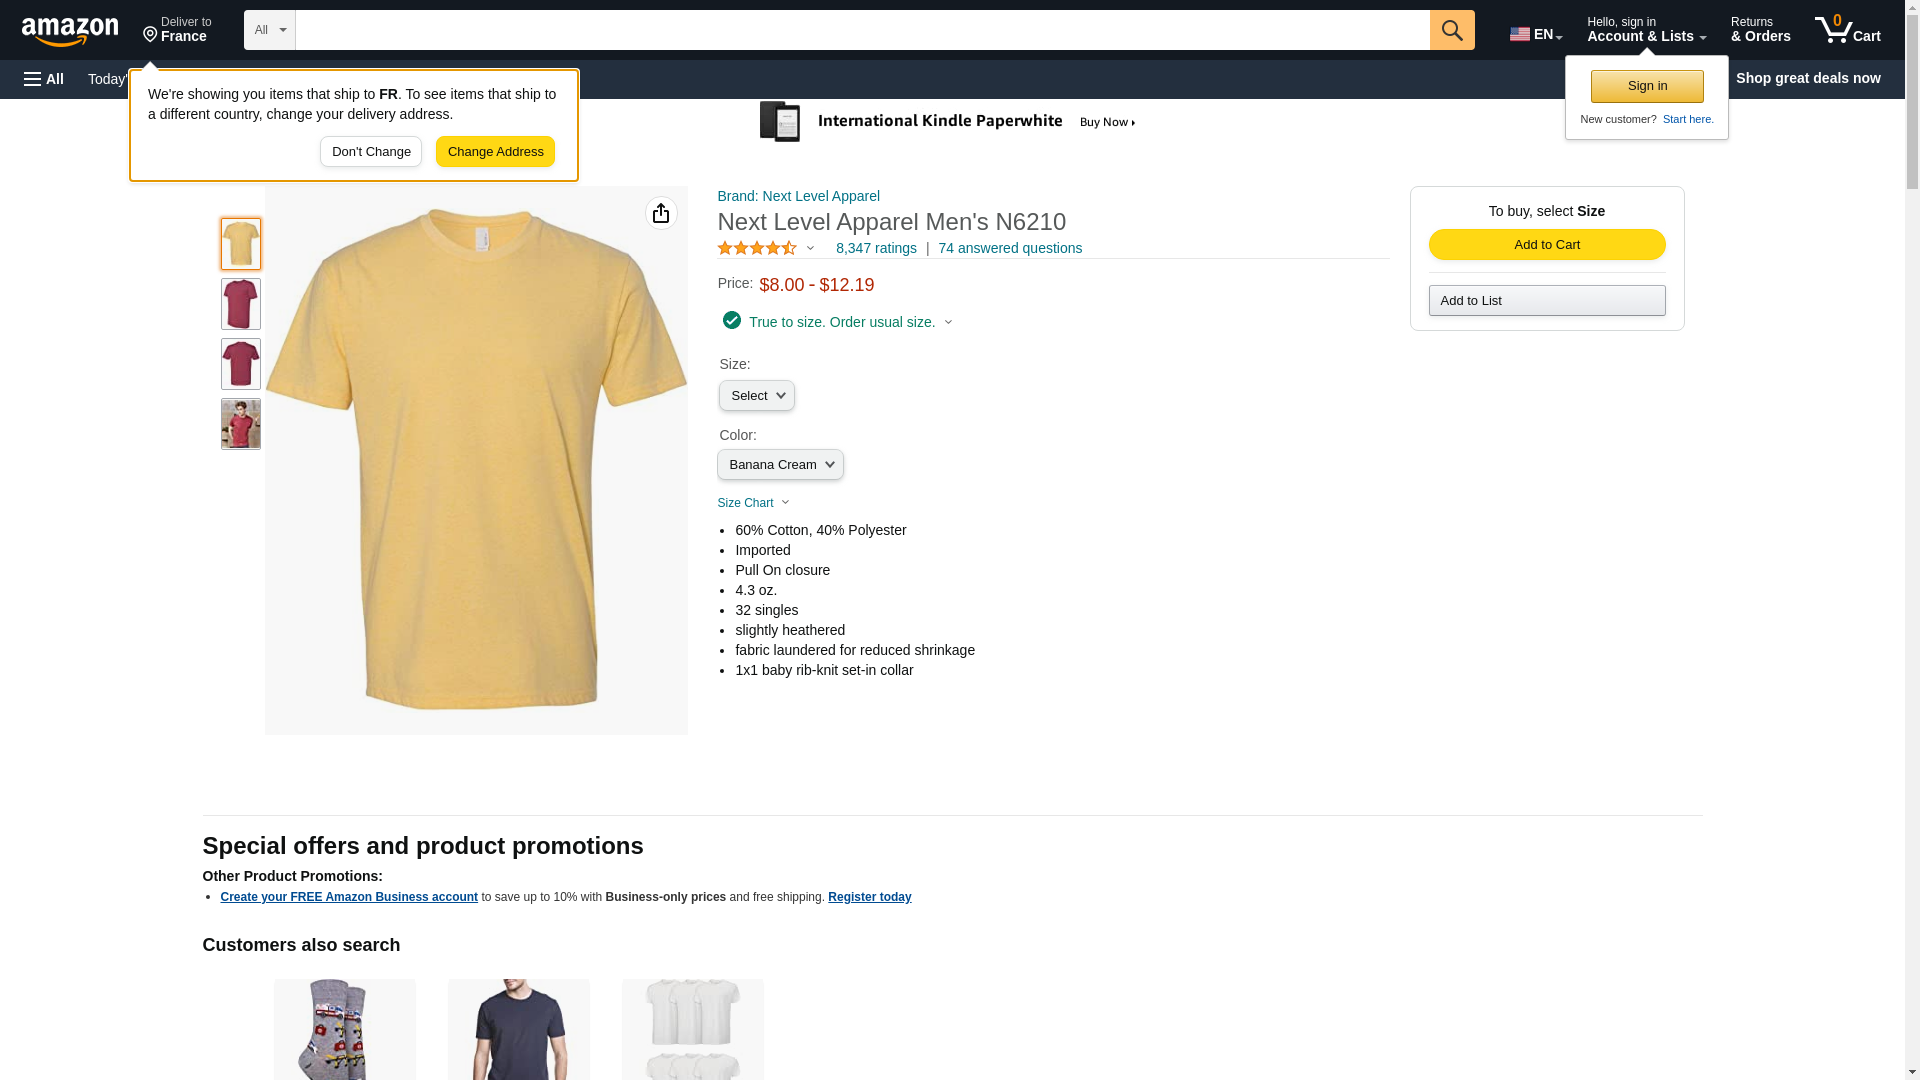Open Returns & Orders
Image resolution: width=1920 pixels, height=1080 pixels.
1759,30
